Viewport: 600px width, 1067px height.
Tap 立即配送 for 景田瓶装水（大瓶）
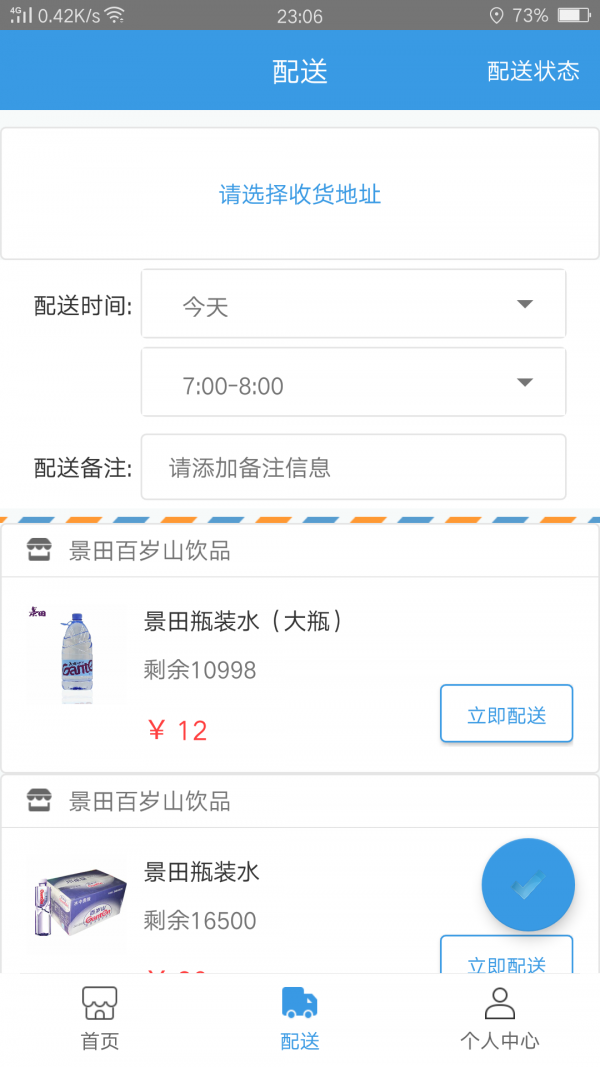[x=506, y=713]
